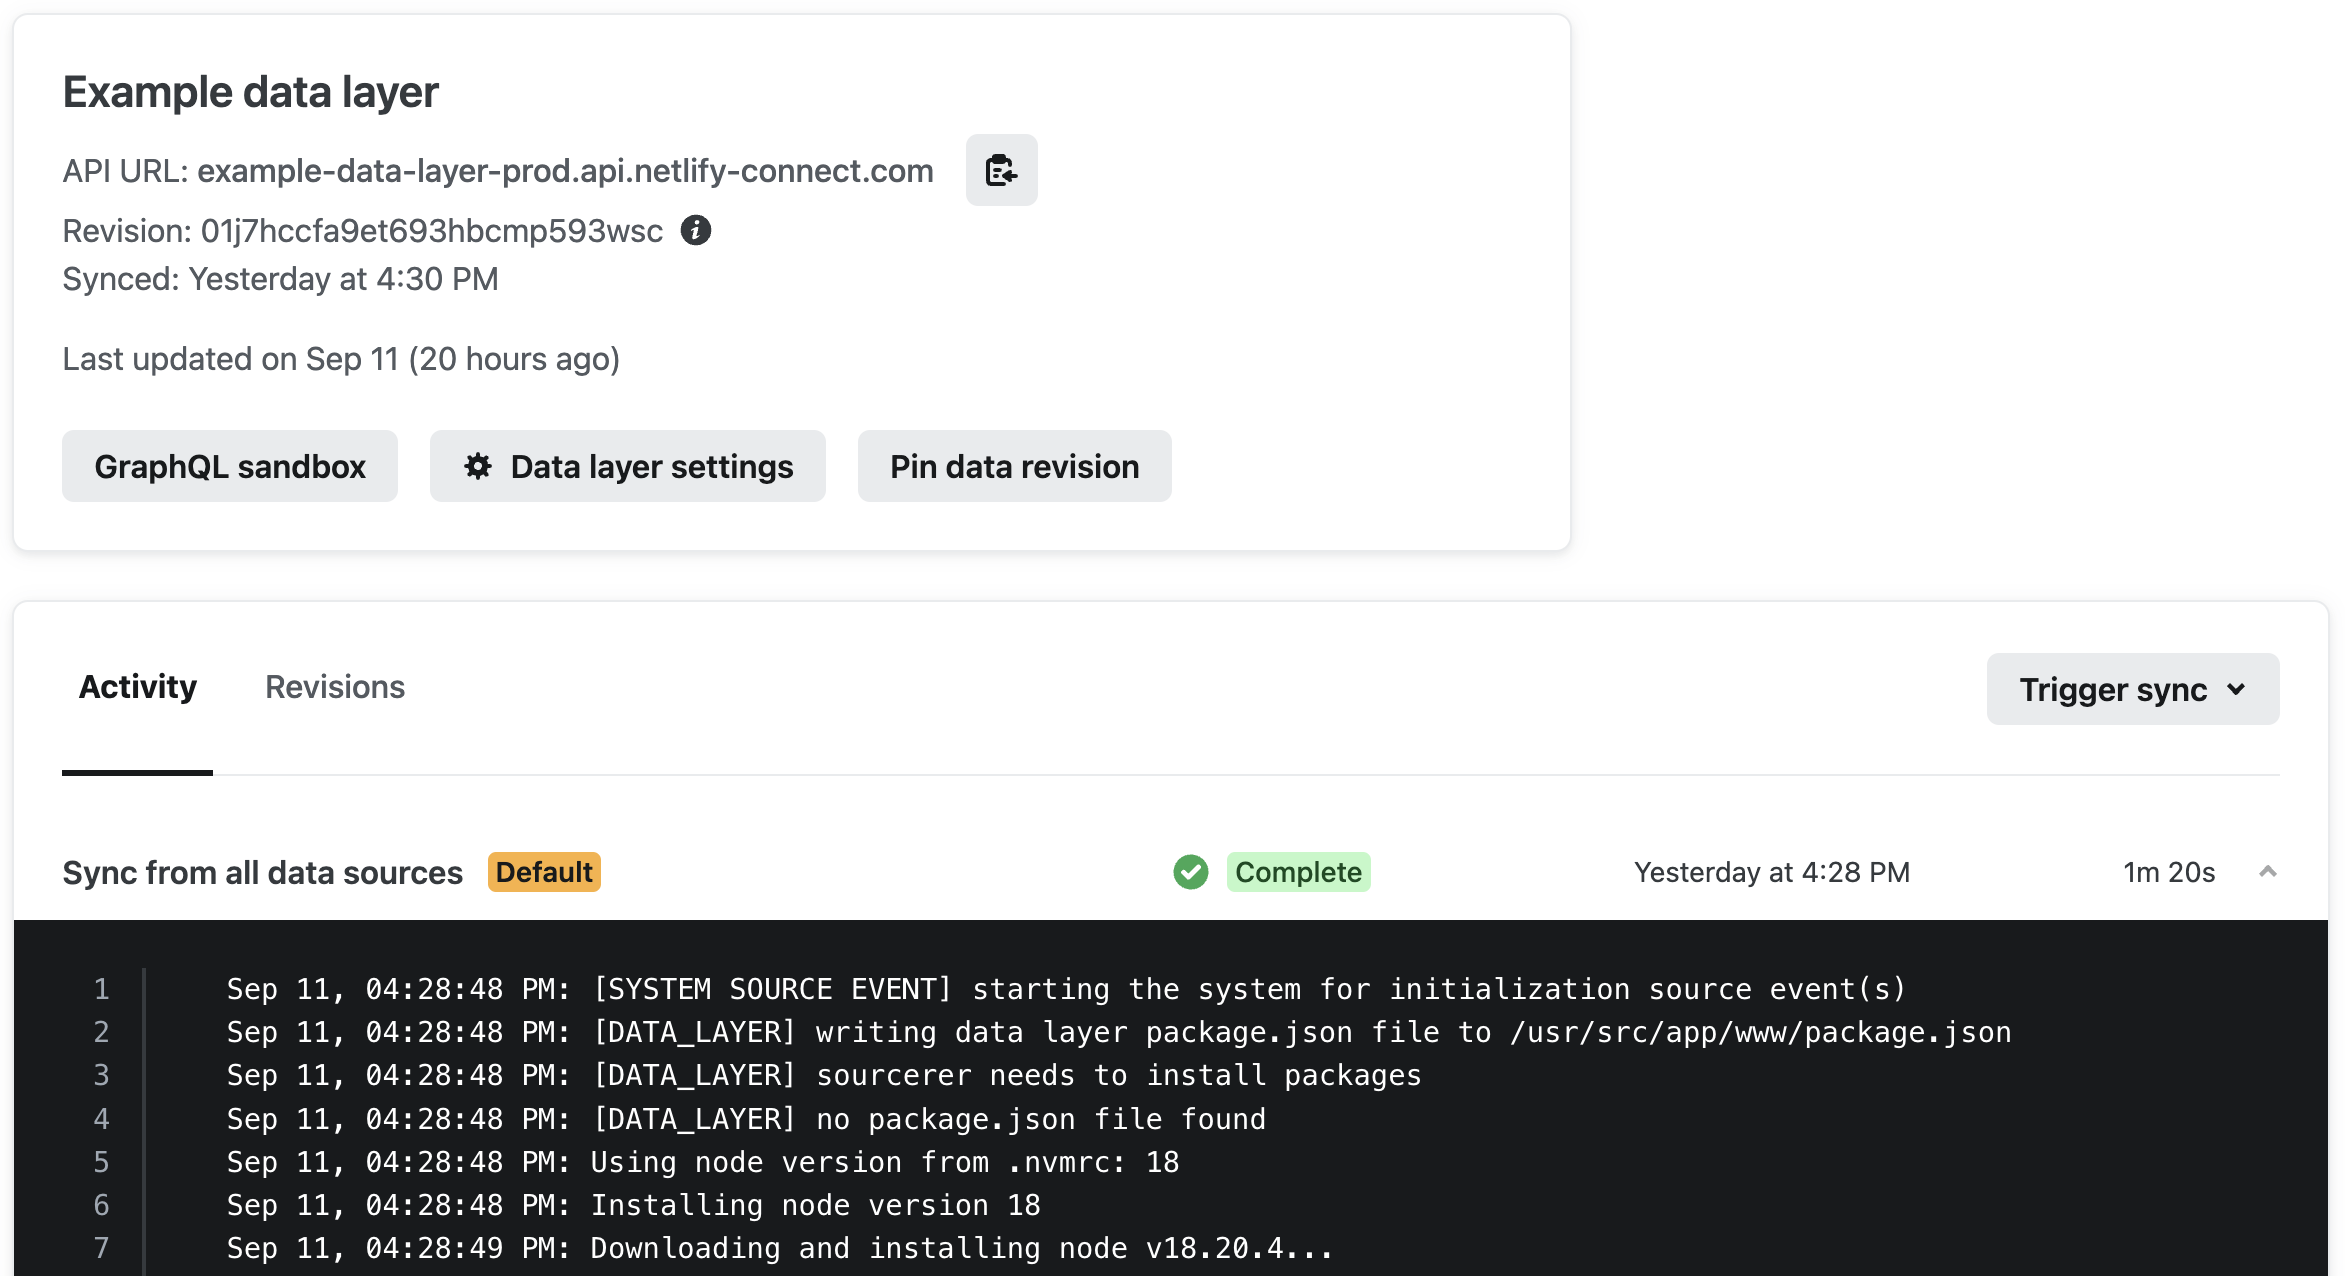Click the Default badge

544,872
